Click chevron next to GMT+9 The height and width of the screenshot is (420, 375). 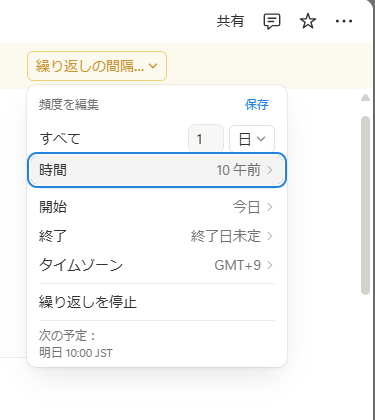coord(270,265)
